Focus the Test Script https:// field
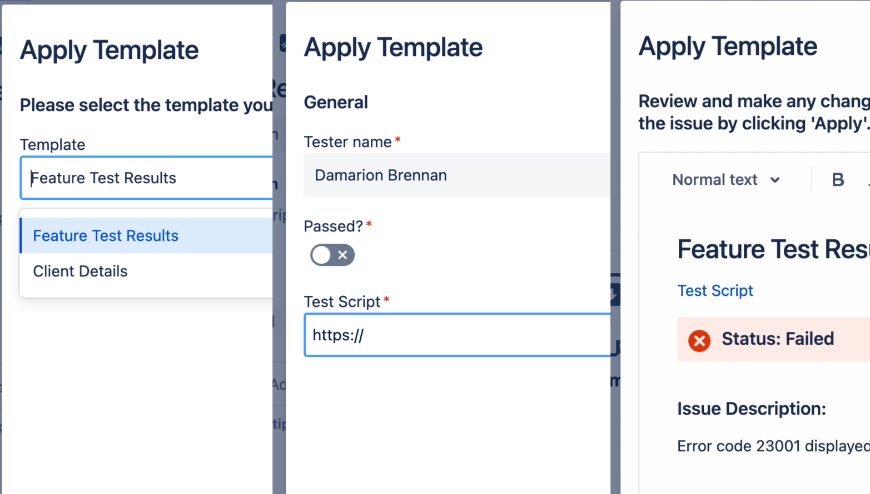The height and width of the screenshot is (494, 870). click(x=456, y=336)
